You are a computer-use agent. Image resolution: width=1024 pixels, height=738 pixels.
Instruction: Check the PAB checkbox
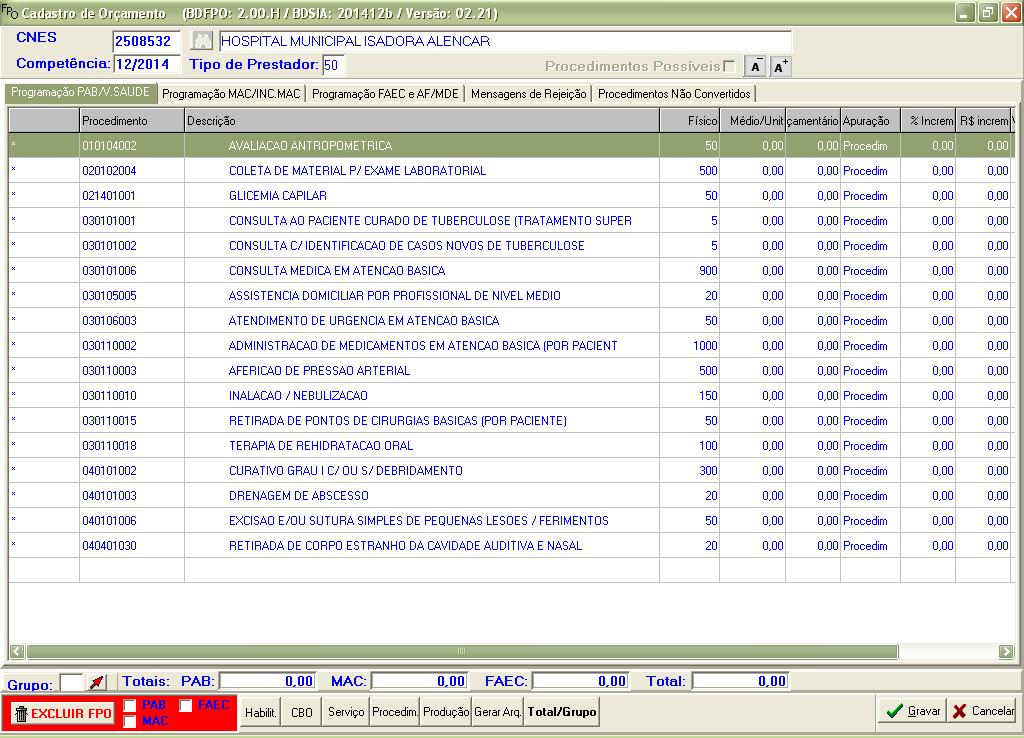coord(130,705)
